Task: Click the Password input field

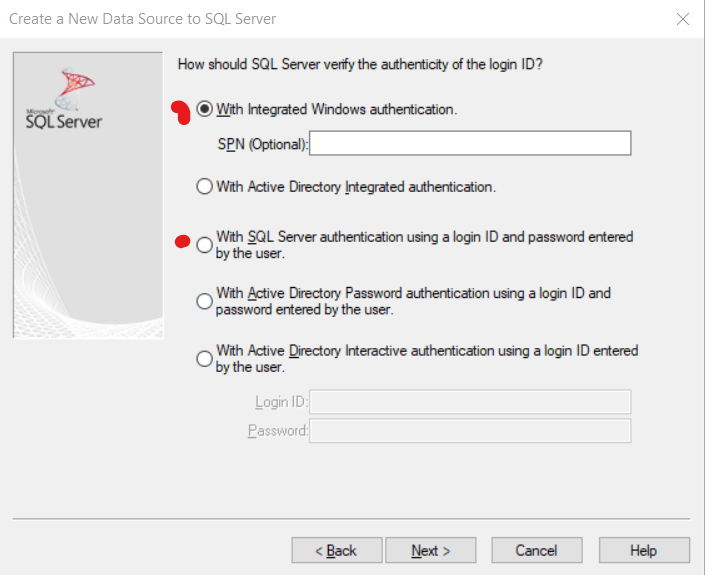Action: pos(470,431)
